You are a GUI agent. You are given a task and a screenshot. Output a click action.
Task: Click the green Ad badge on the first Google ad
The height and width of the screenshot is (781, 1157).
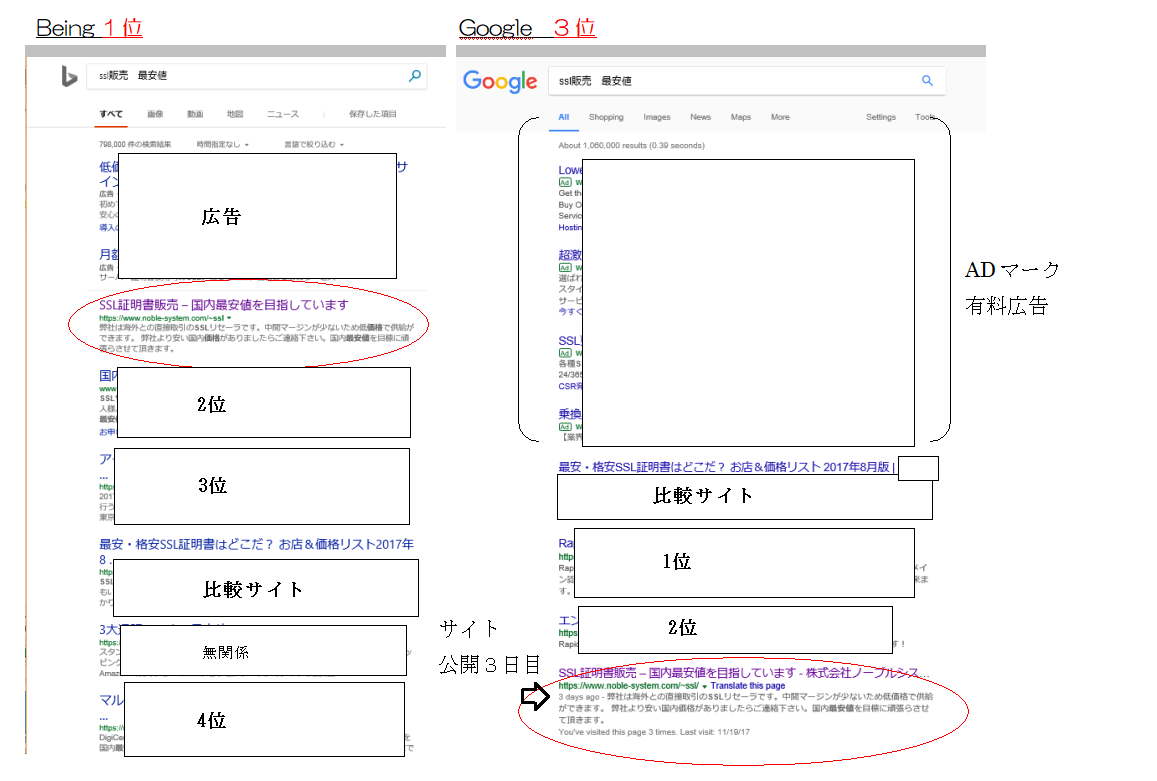pos(563,184)
